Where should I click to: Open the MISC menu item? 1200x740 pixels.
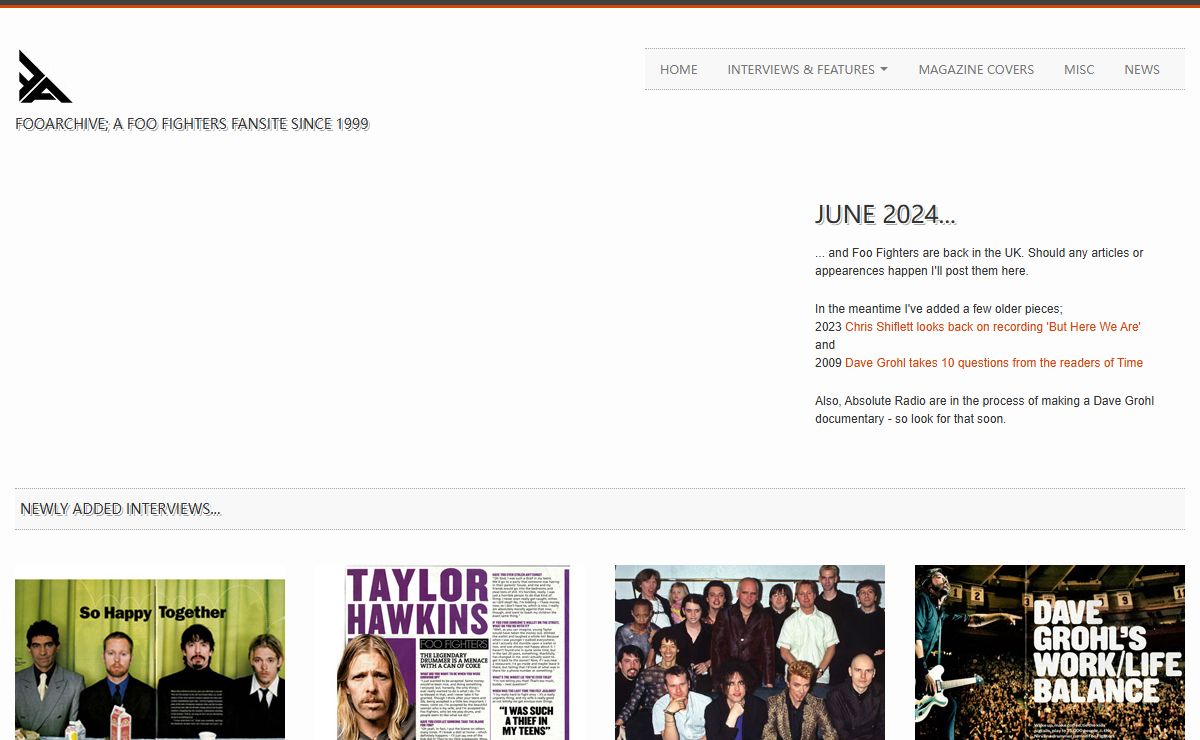[x=1079, y=69]
